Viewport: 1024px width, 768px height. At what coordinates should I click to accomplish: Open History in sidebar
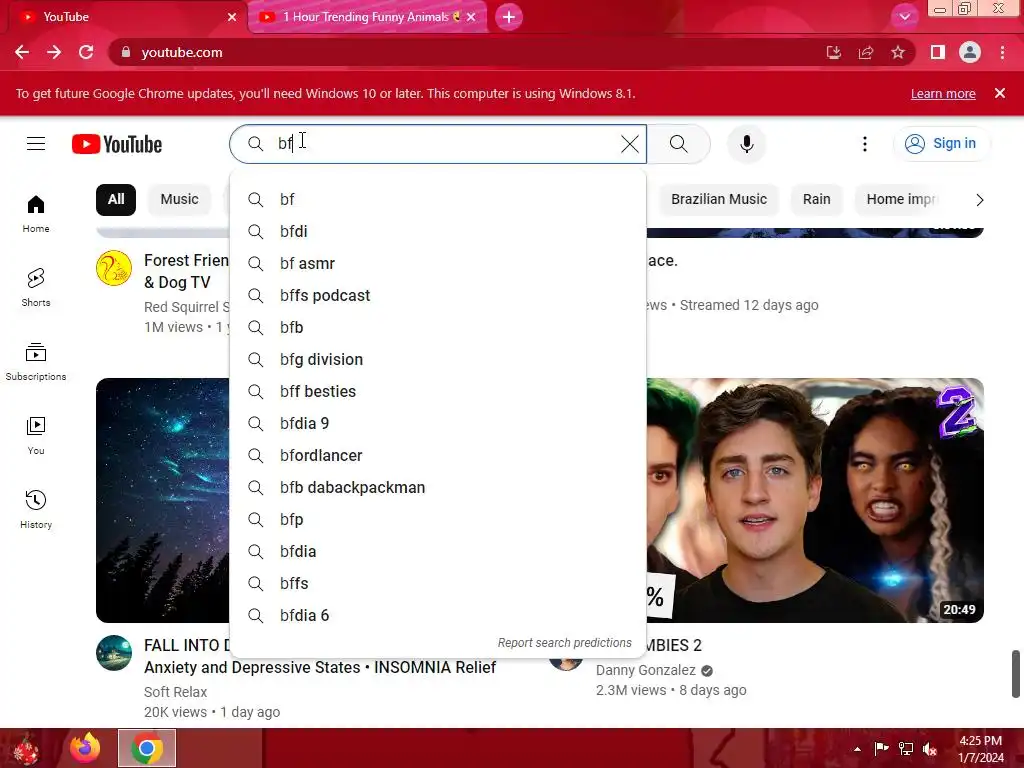tap(36, 509)
